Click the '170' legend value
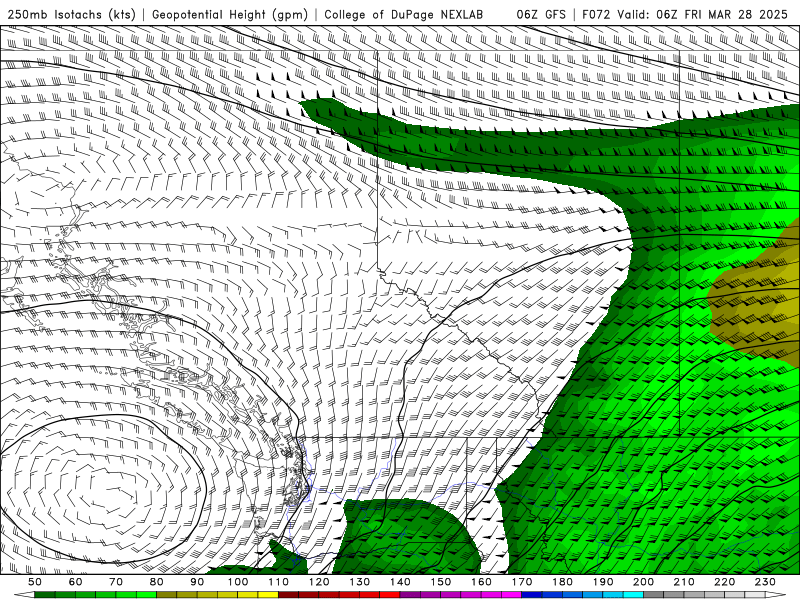The image size is (800, 600). (x=522, y=582)
